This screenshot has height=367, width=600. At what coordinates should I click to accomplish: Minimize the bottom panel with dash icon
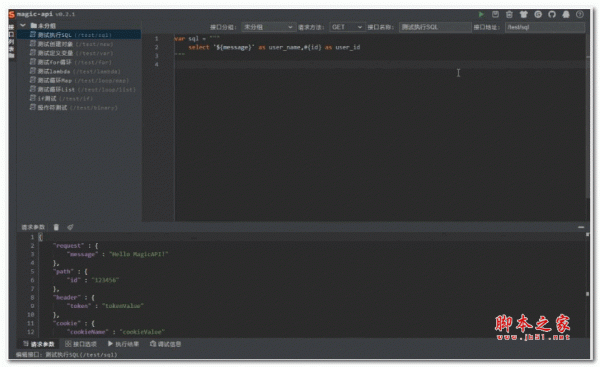click(x=581, y=227)
